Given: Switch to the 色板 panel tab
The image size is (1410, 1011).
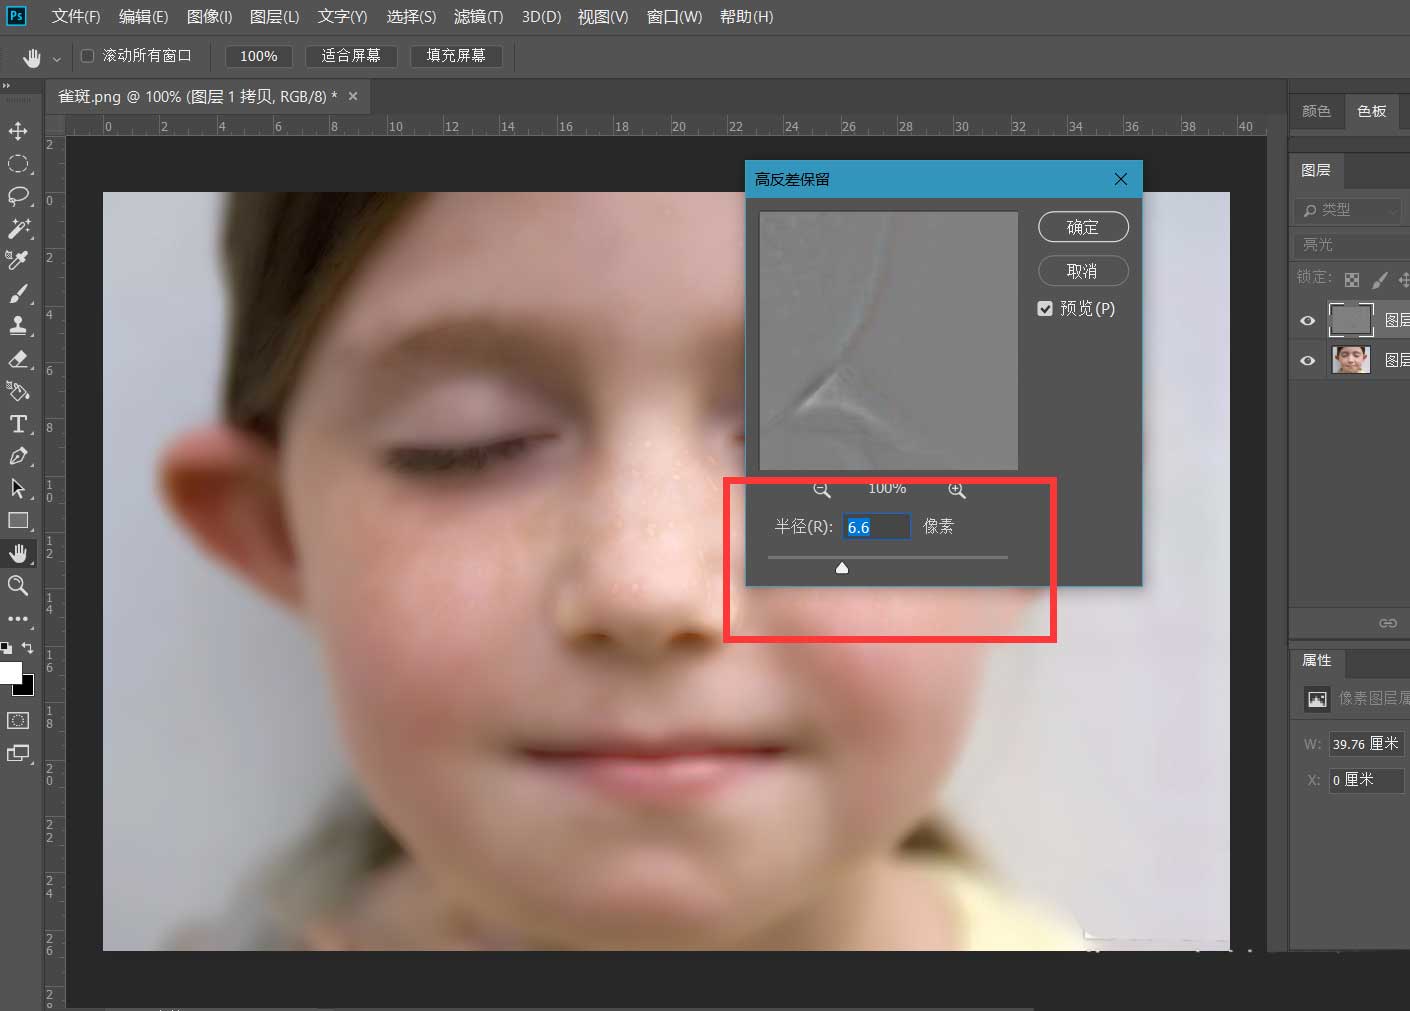Looking at the screenshot, I should (1372, 111).
